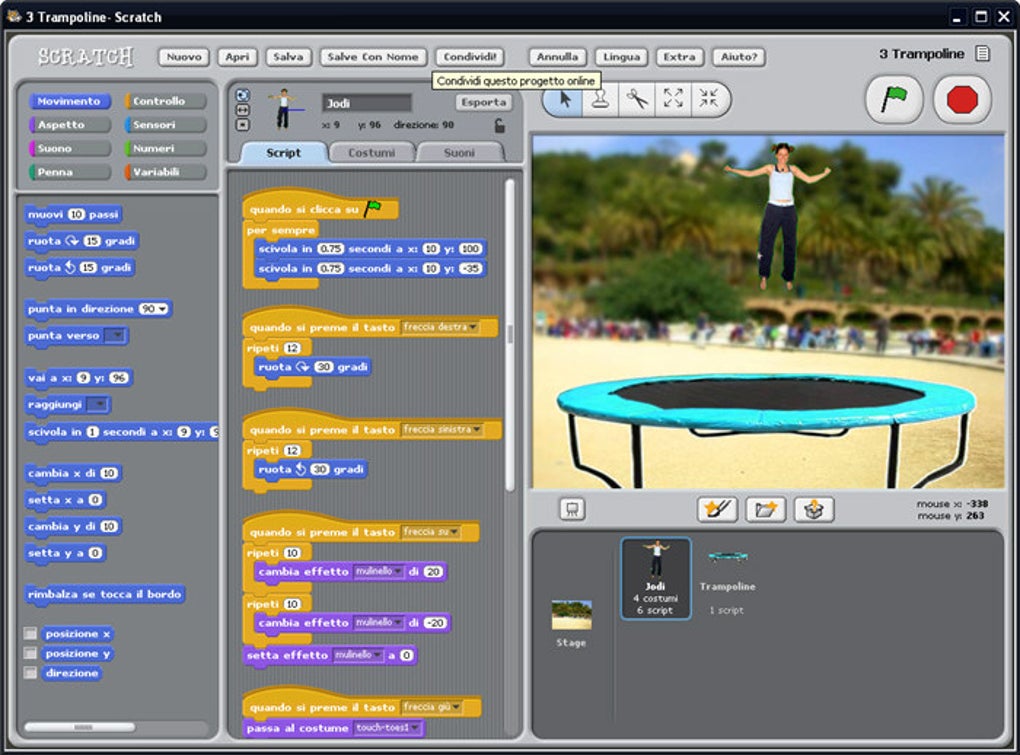Open freccia sinistra key dropdown
Screen dimensions: 1020x755
[476, 429]
